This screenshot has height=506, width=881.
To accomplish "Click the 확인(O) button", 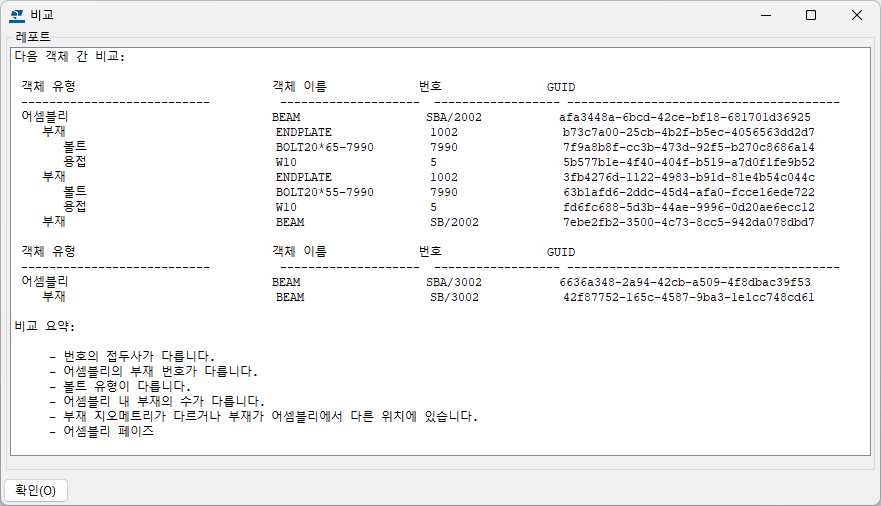I will (36, 490).
